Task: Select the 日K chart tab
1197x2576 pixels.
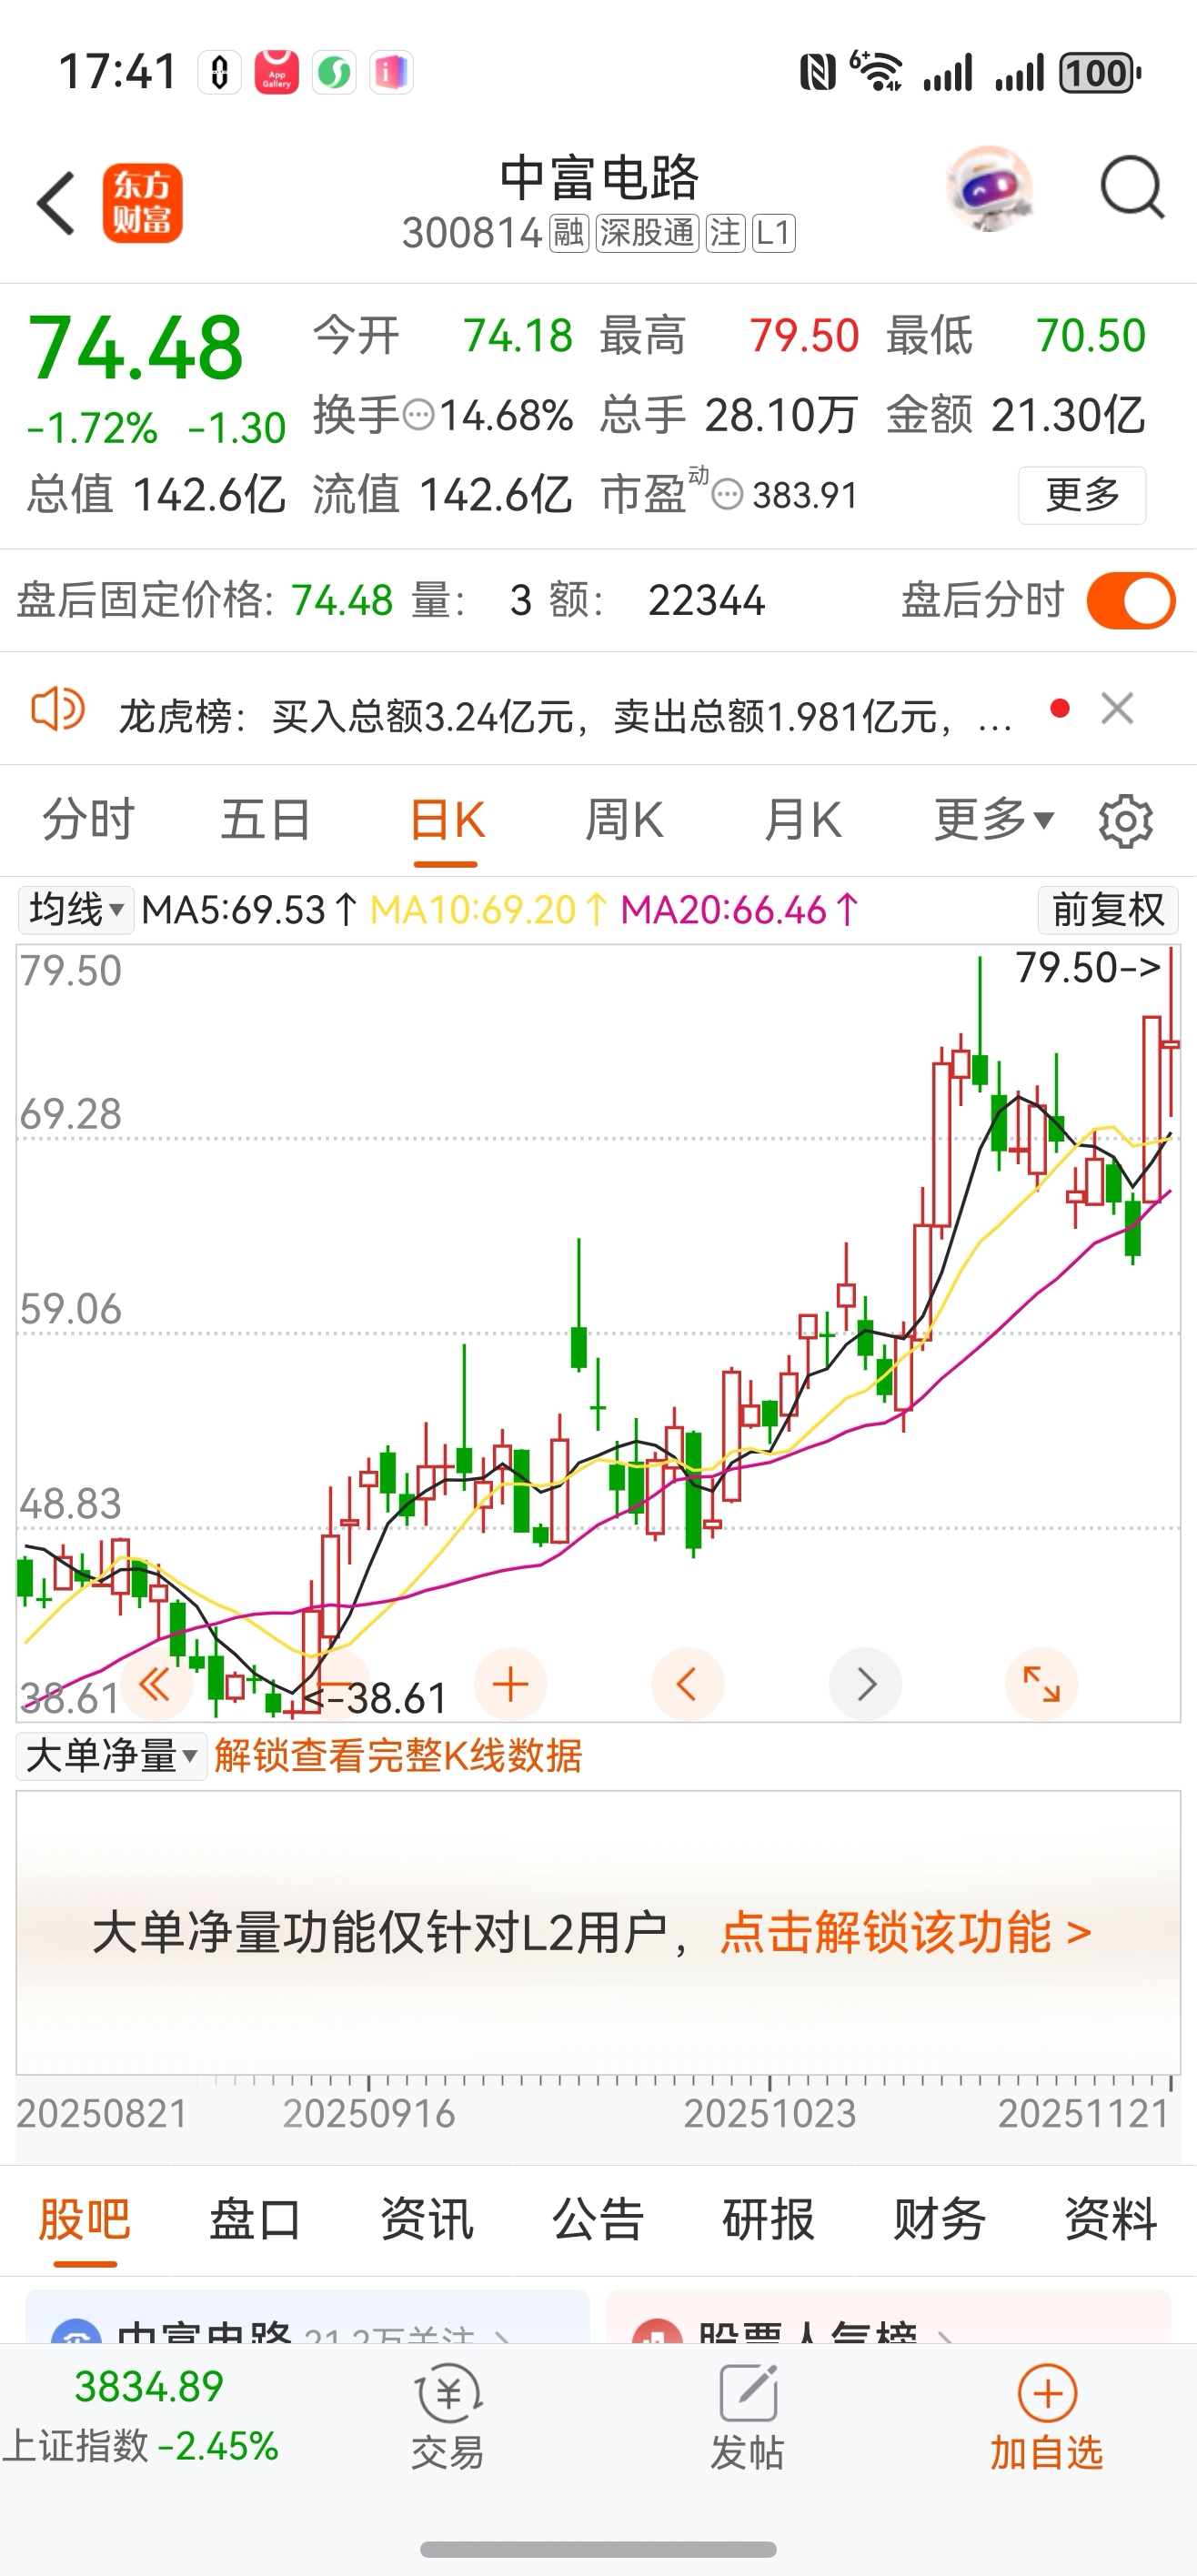Action: point(447,820)
